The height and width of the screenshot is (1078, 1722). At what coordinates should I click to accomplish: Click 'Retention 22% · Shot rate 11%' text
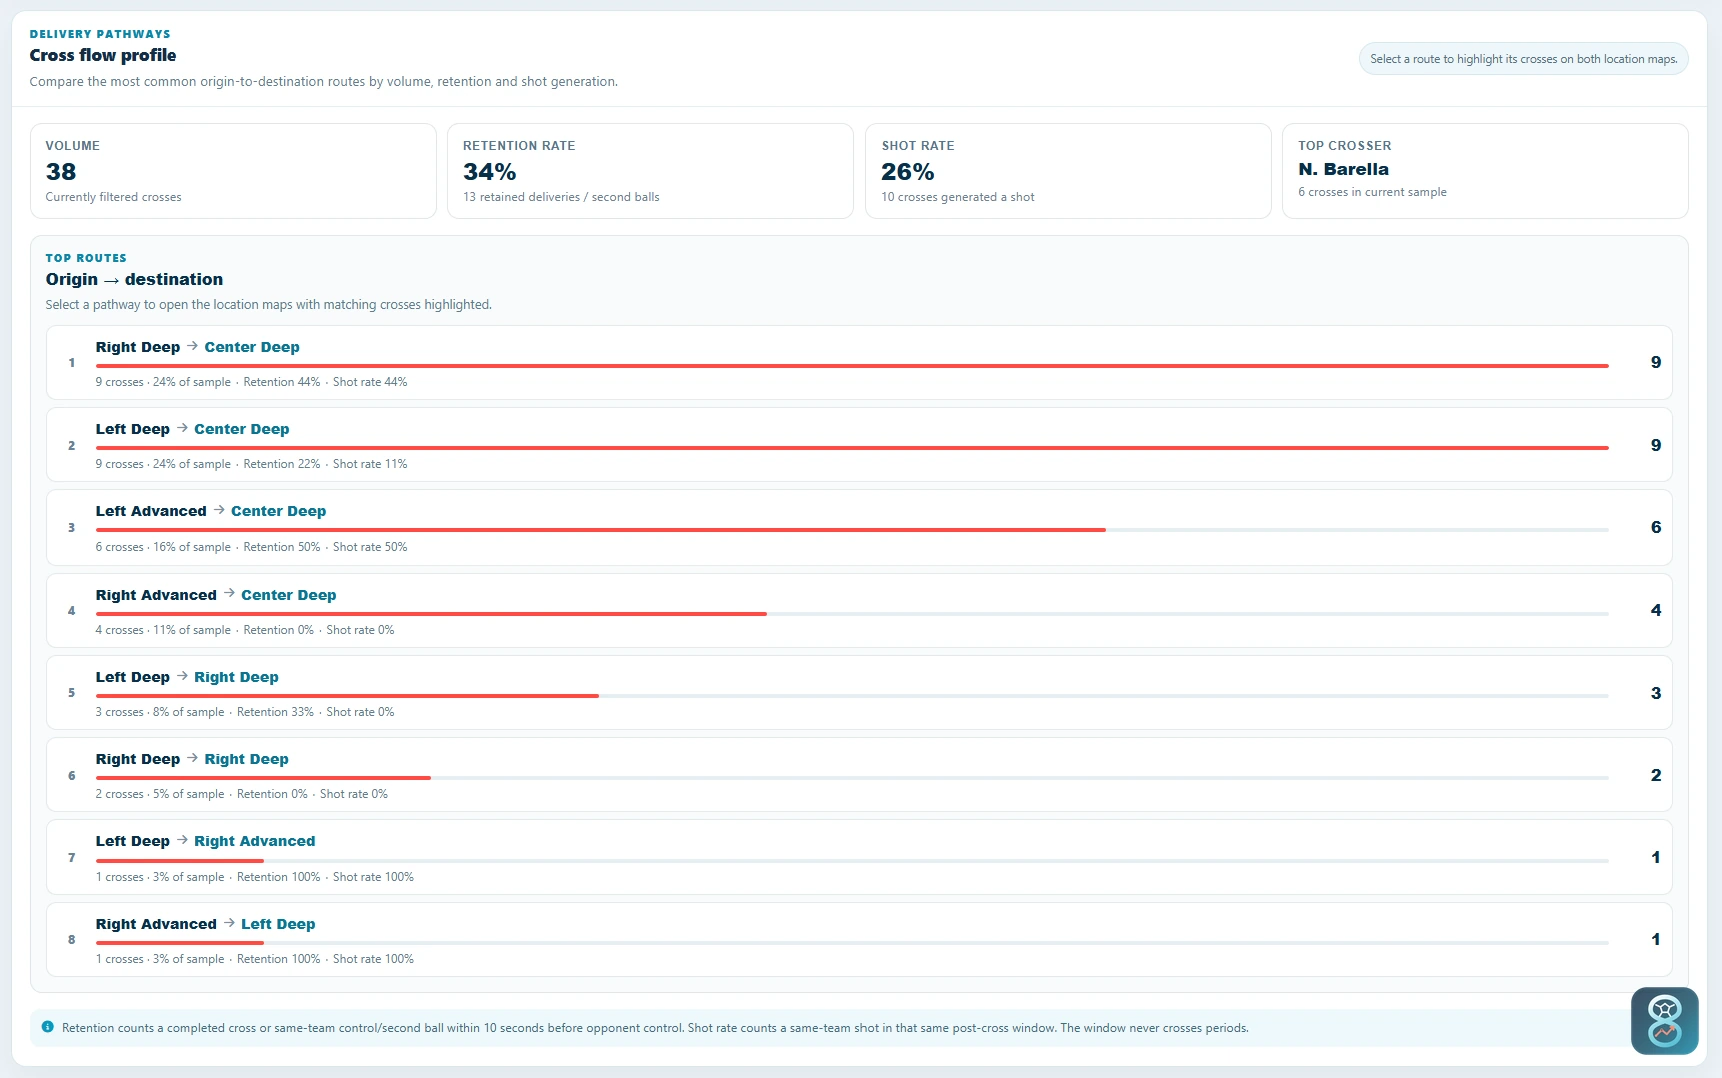(325, 464)
